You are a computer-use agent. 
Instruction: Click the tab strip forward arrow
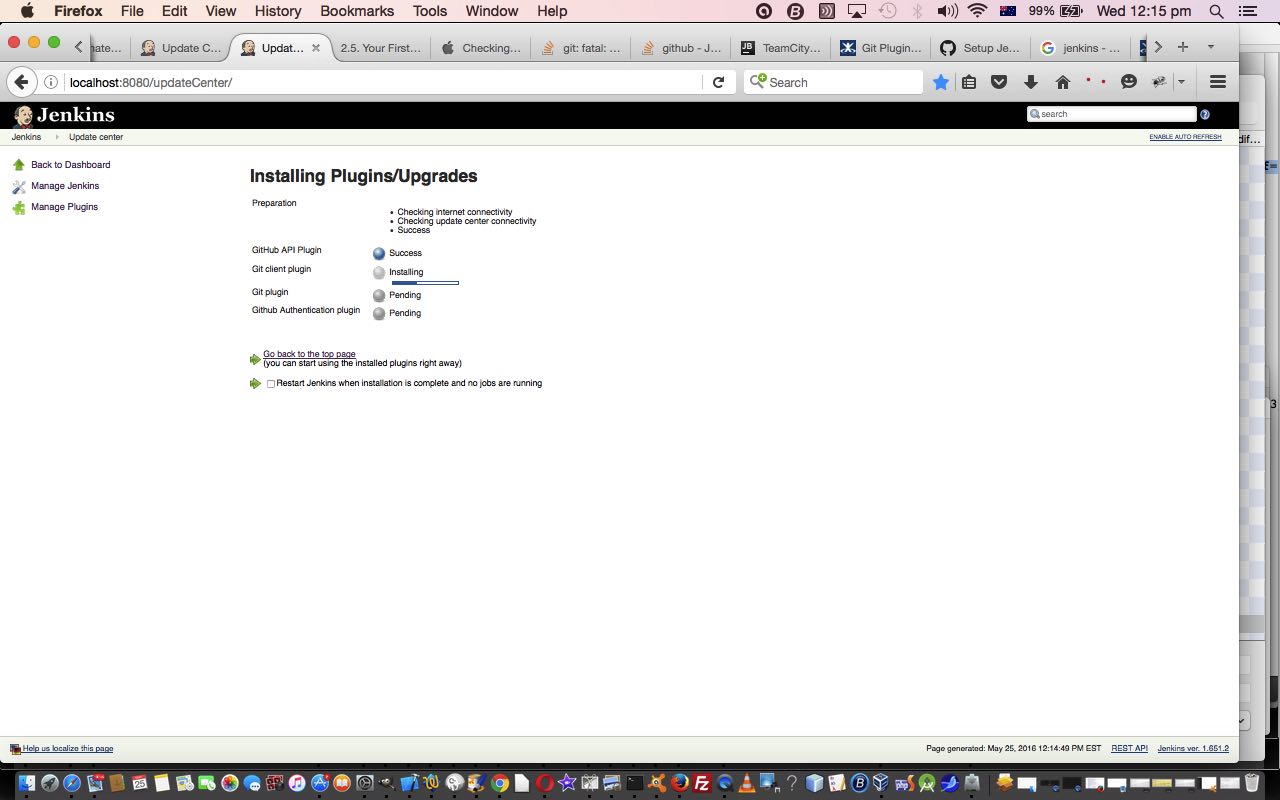click(x=1158, y=47)
